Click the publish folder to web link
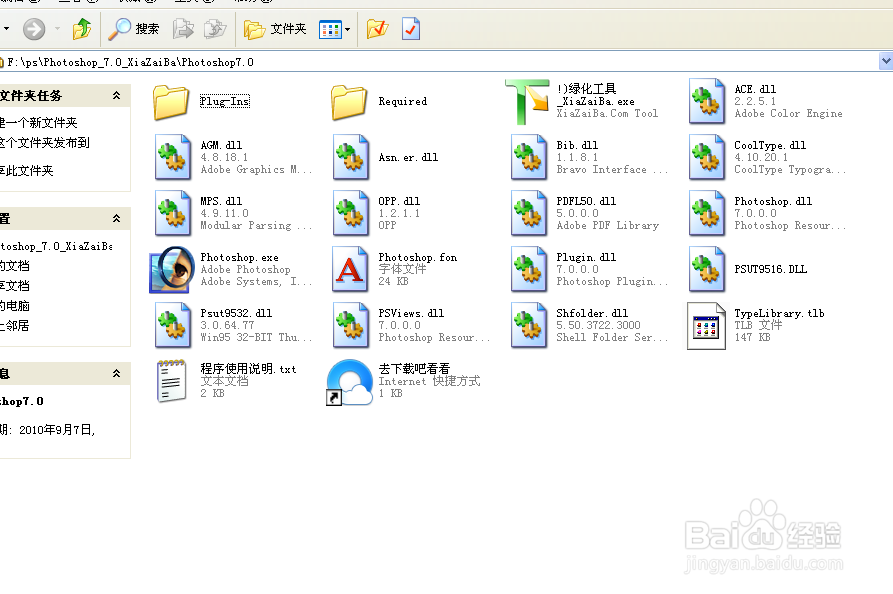Screen dimensions: 893x594 click(44, 142)
